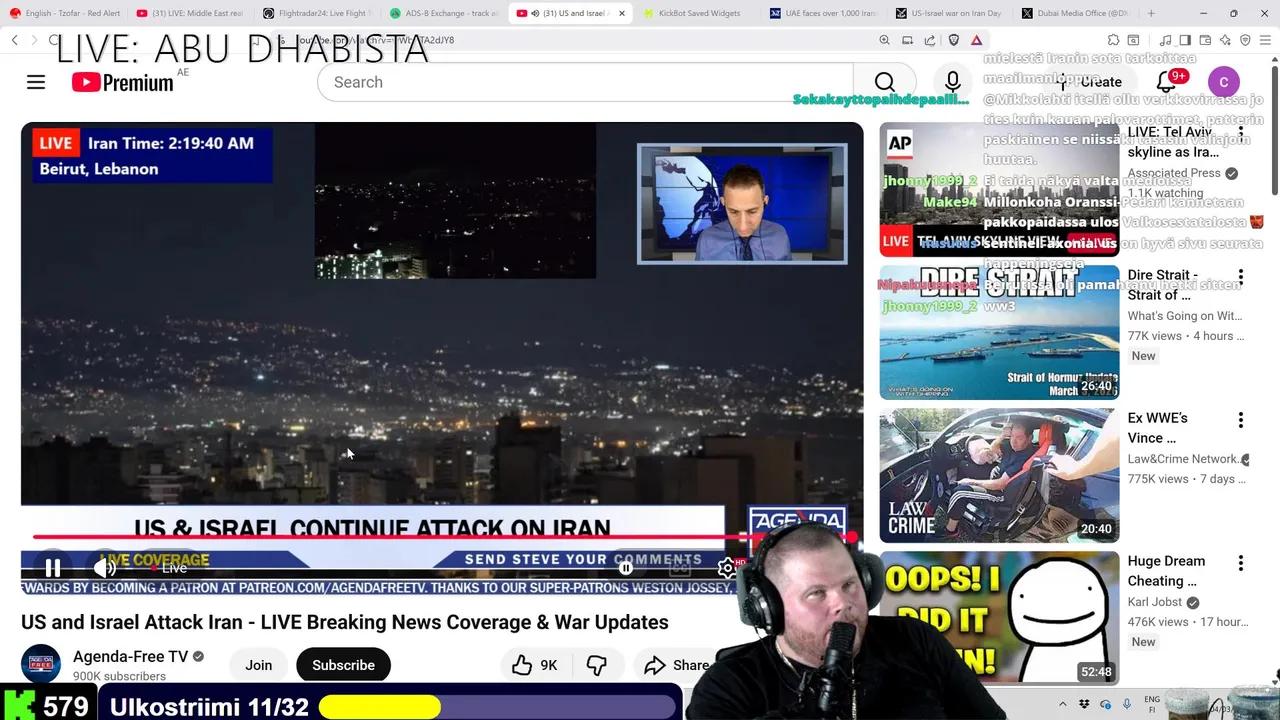The height and width of the screenshot is (720, 1280).
Task: Toggle the video autoplay switch
Action: [625, 568]
